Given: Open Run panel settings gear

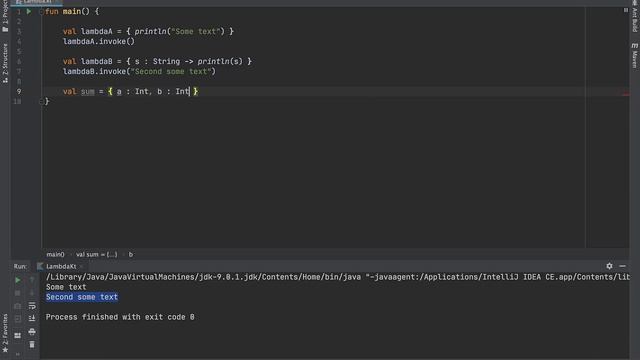Looking at the screenshot, I should tap(609, 266).
